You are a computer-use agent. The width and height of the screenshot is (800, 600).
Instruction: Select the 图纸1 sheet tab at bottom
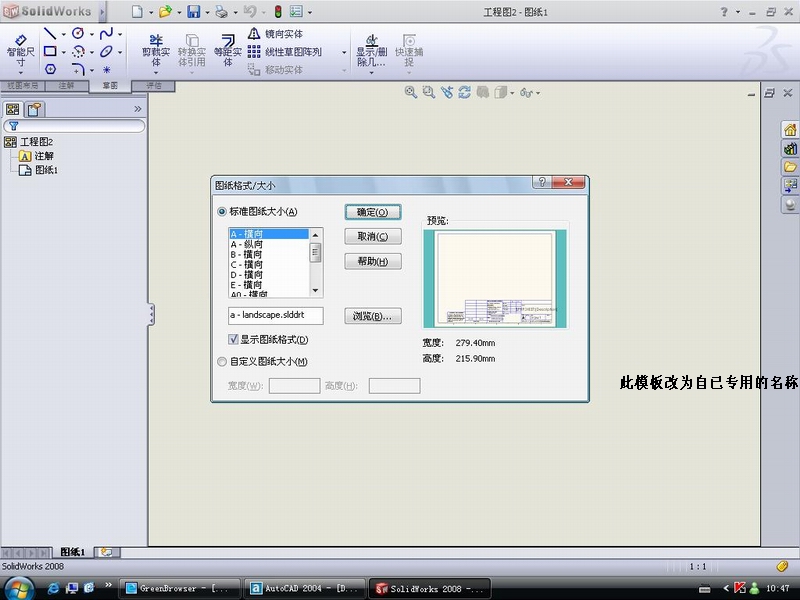(72, 552)
